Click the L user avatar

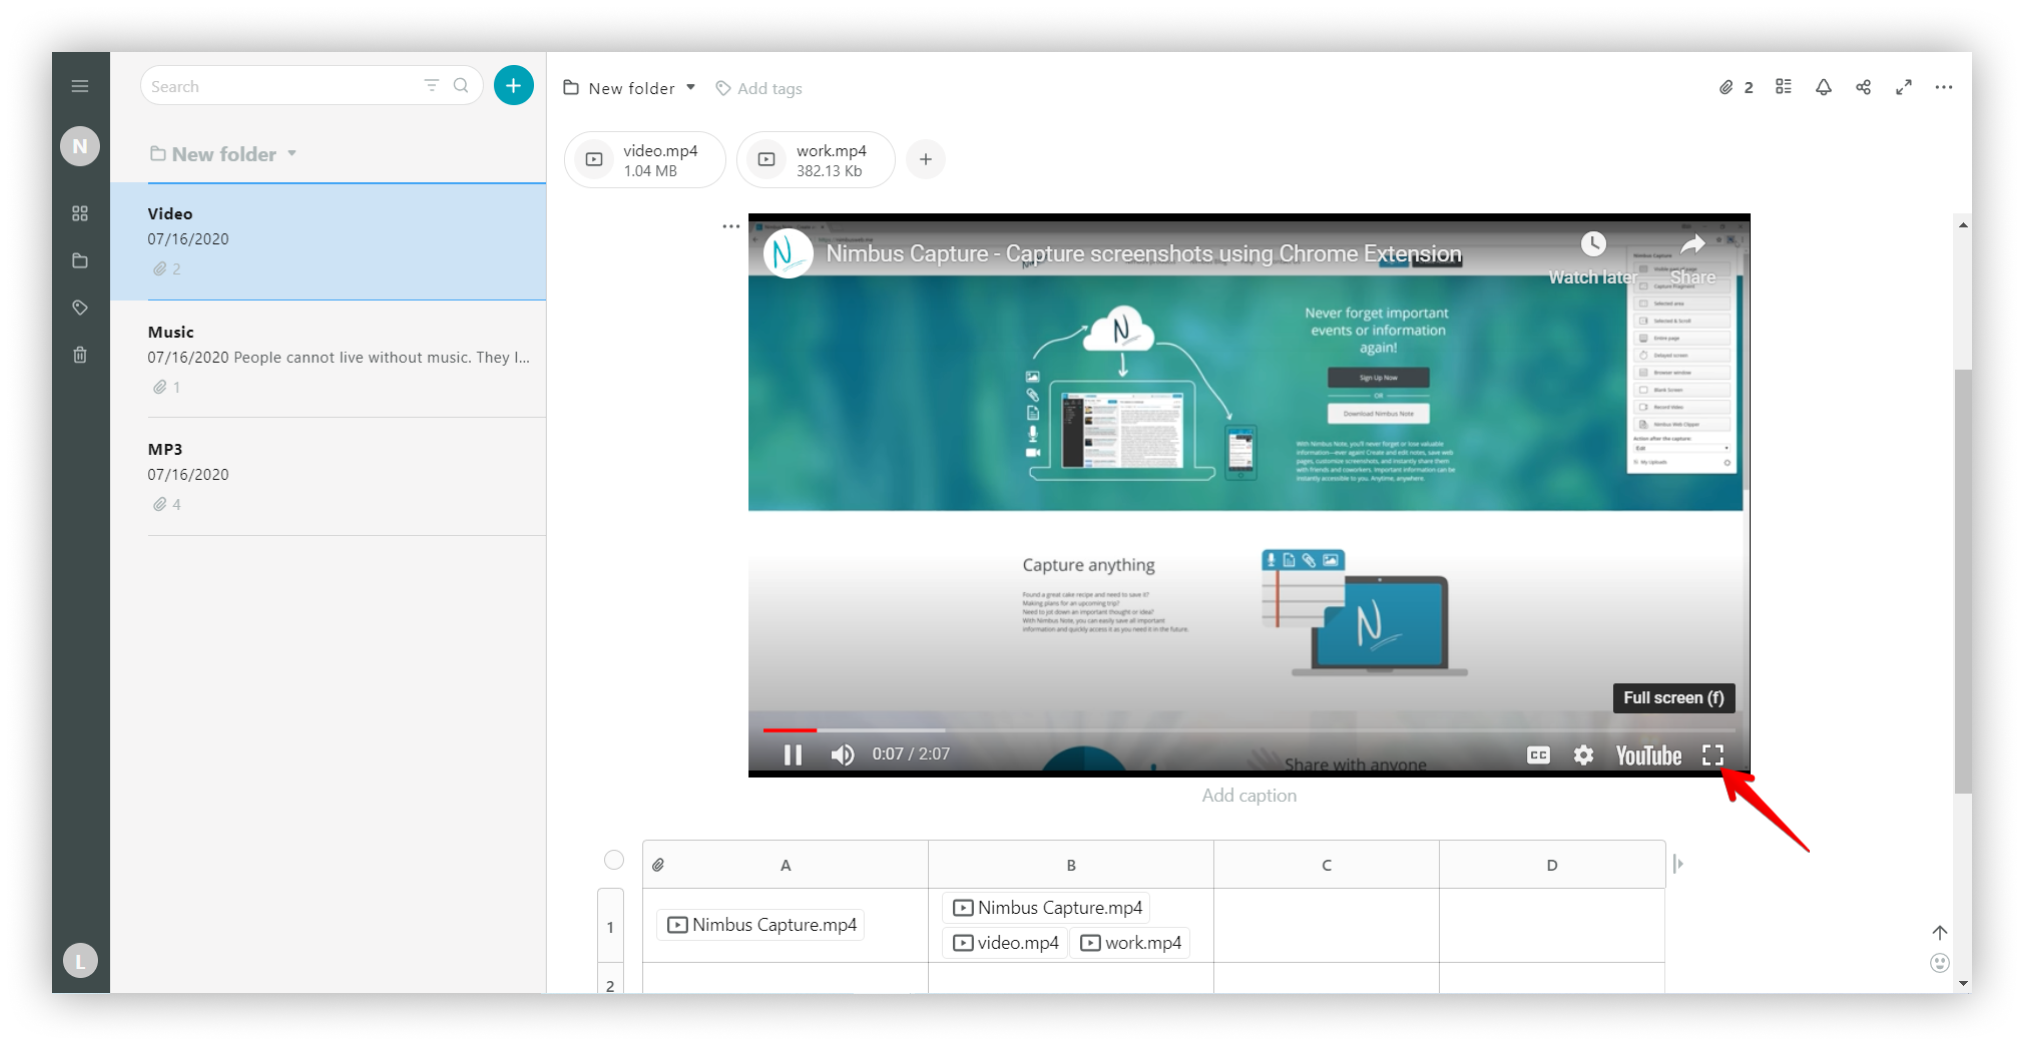[80, 961]
